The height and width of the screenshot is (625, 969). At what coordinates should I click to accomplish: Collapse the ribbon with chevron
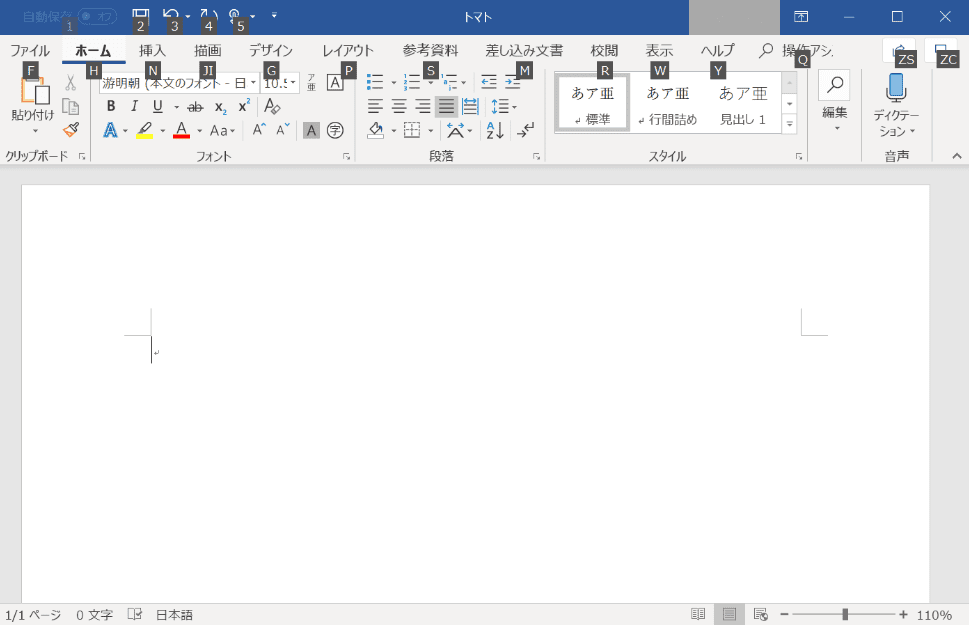pos(957,156)
